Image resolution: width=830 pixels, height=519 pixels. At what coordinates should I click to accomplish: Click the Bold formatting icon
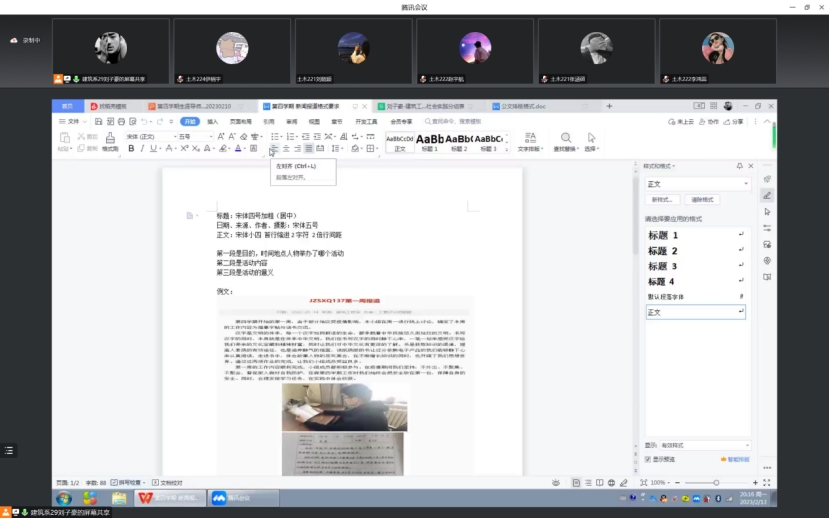tap(131, 148)
